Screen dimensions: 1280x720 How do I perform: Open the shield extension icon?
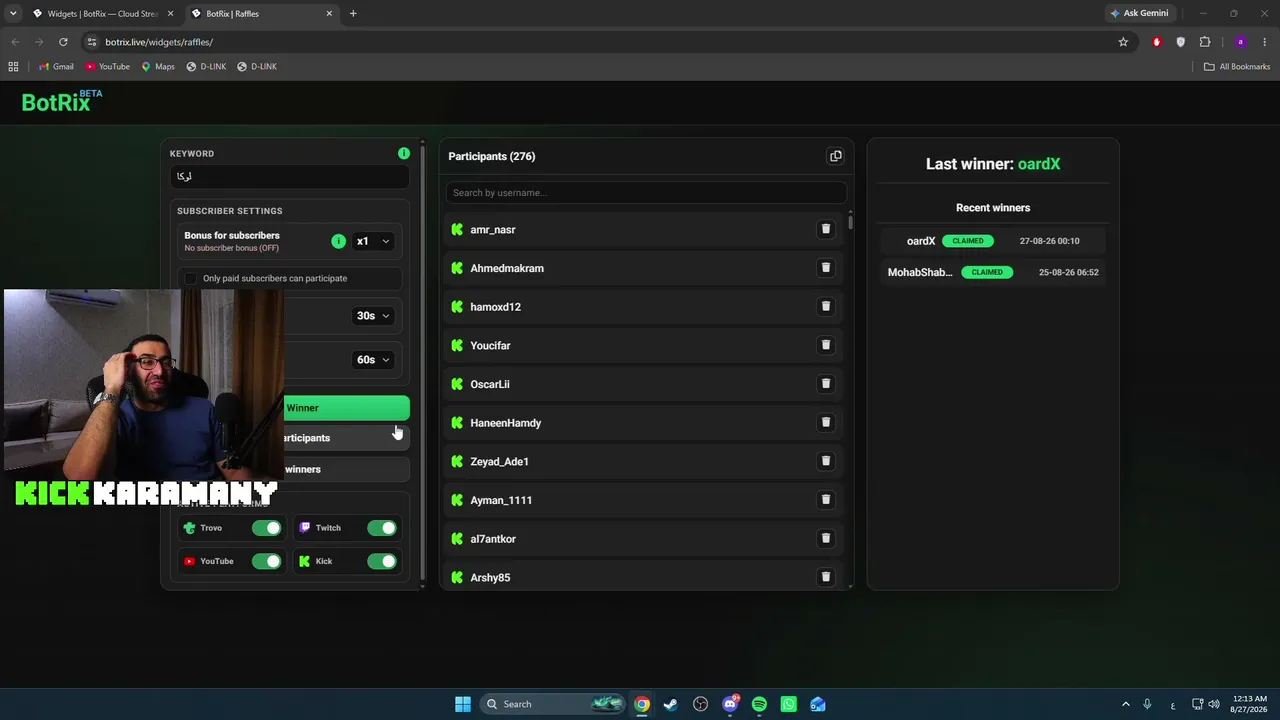[x=1181, y=42]
